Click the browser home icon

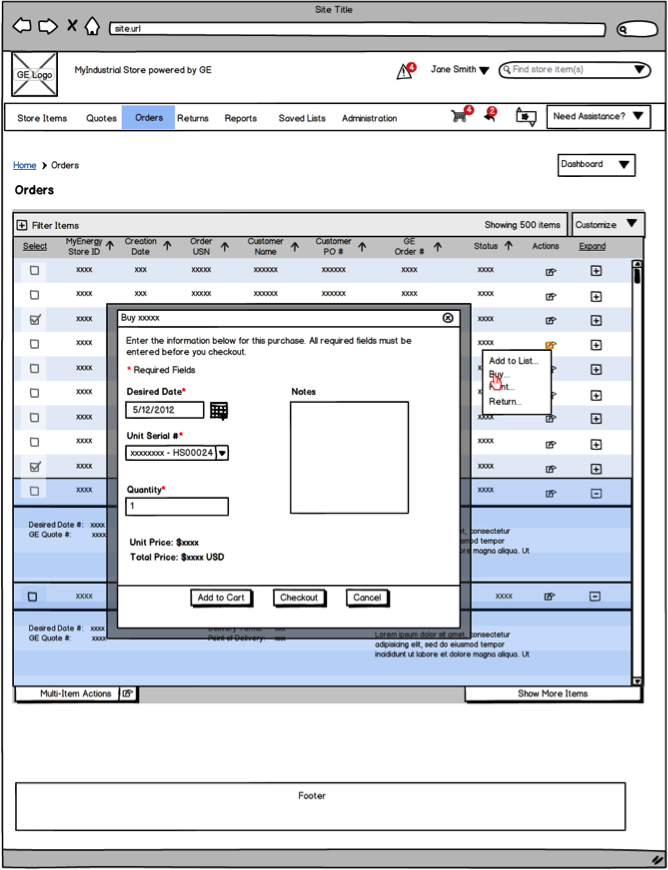(x=92, y=25)
